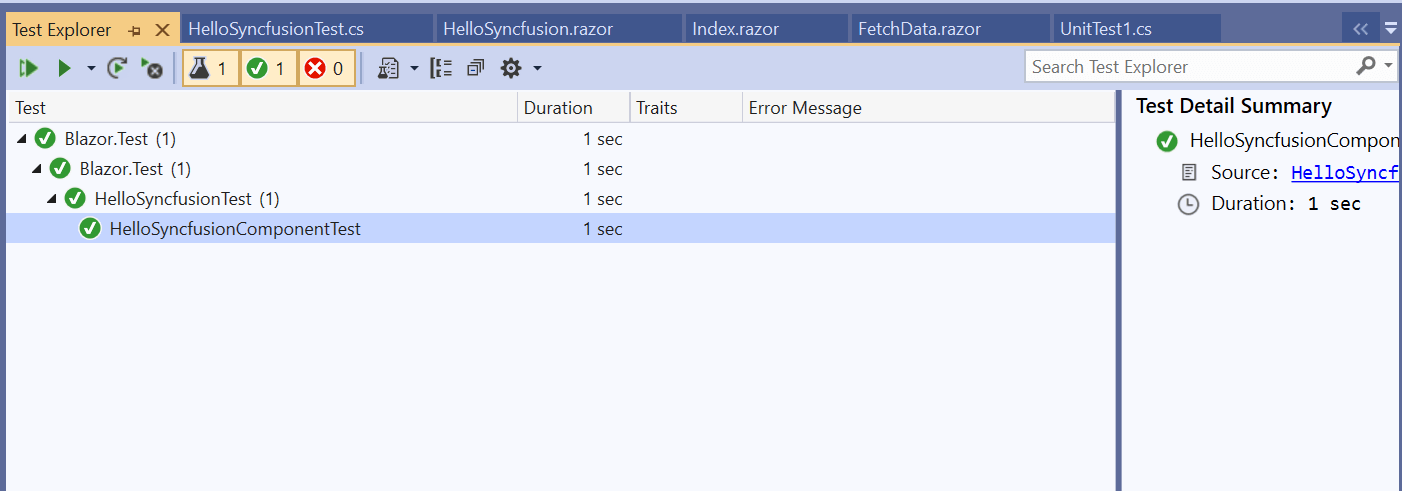Screen dimensions: 1402x491
Task: Sort tests by Duration column header
Action: [558, 108]
